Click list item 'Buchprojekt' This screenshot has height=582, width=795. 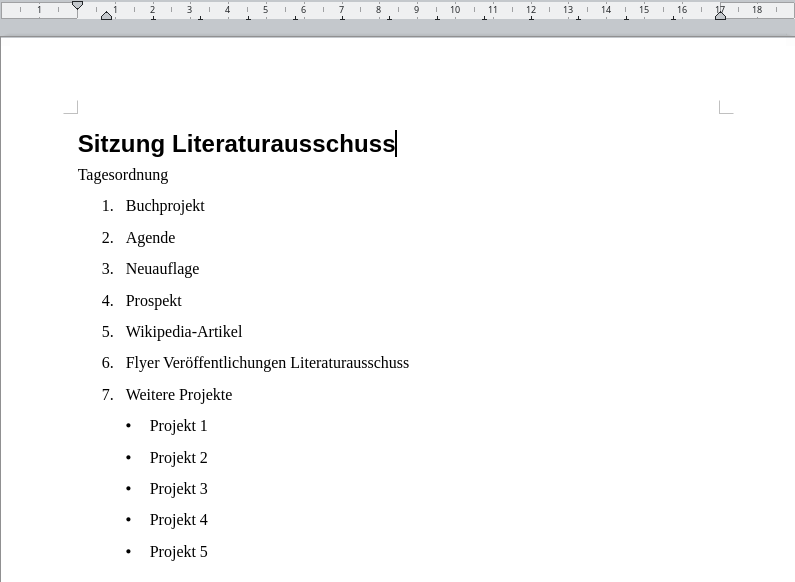(x=165, y=206)
